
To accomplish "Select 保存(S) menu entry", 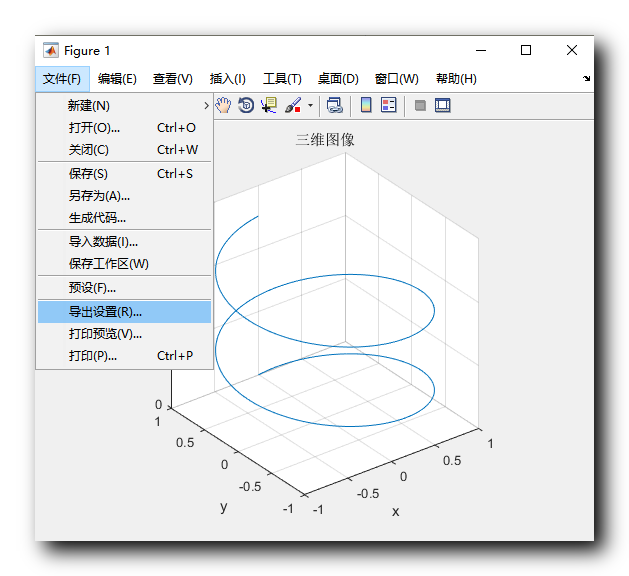I will (124, 174).
